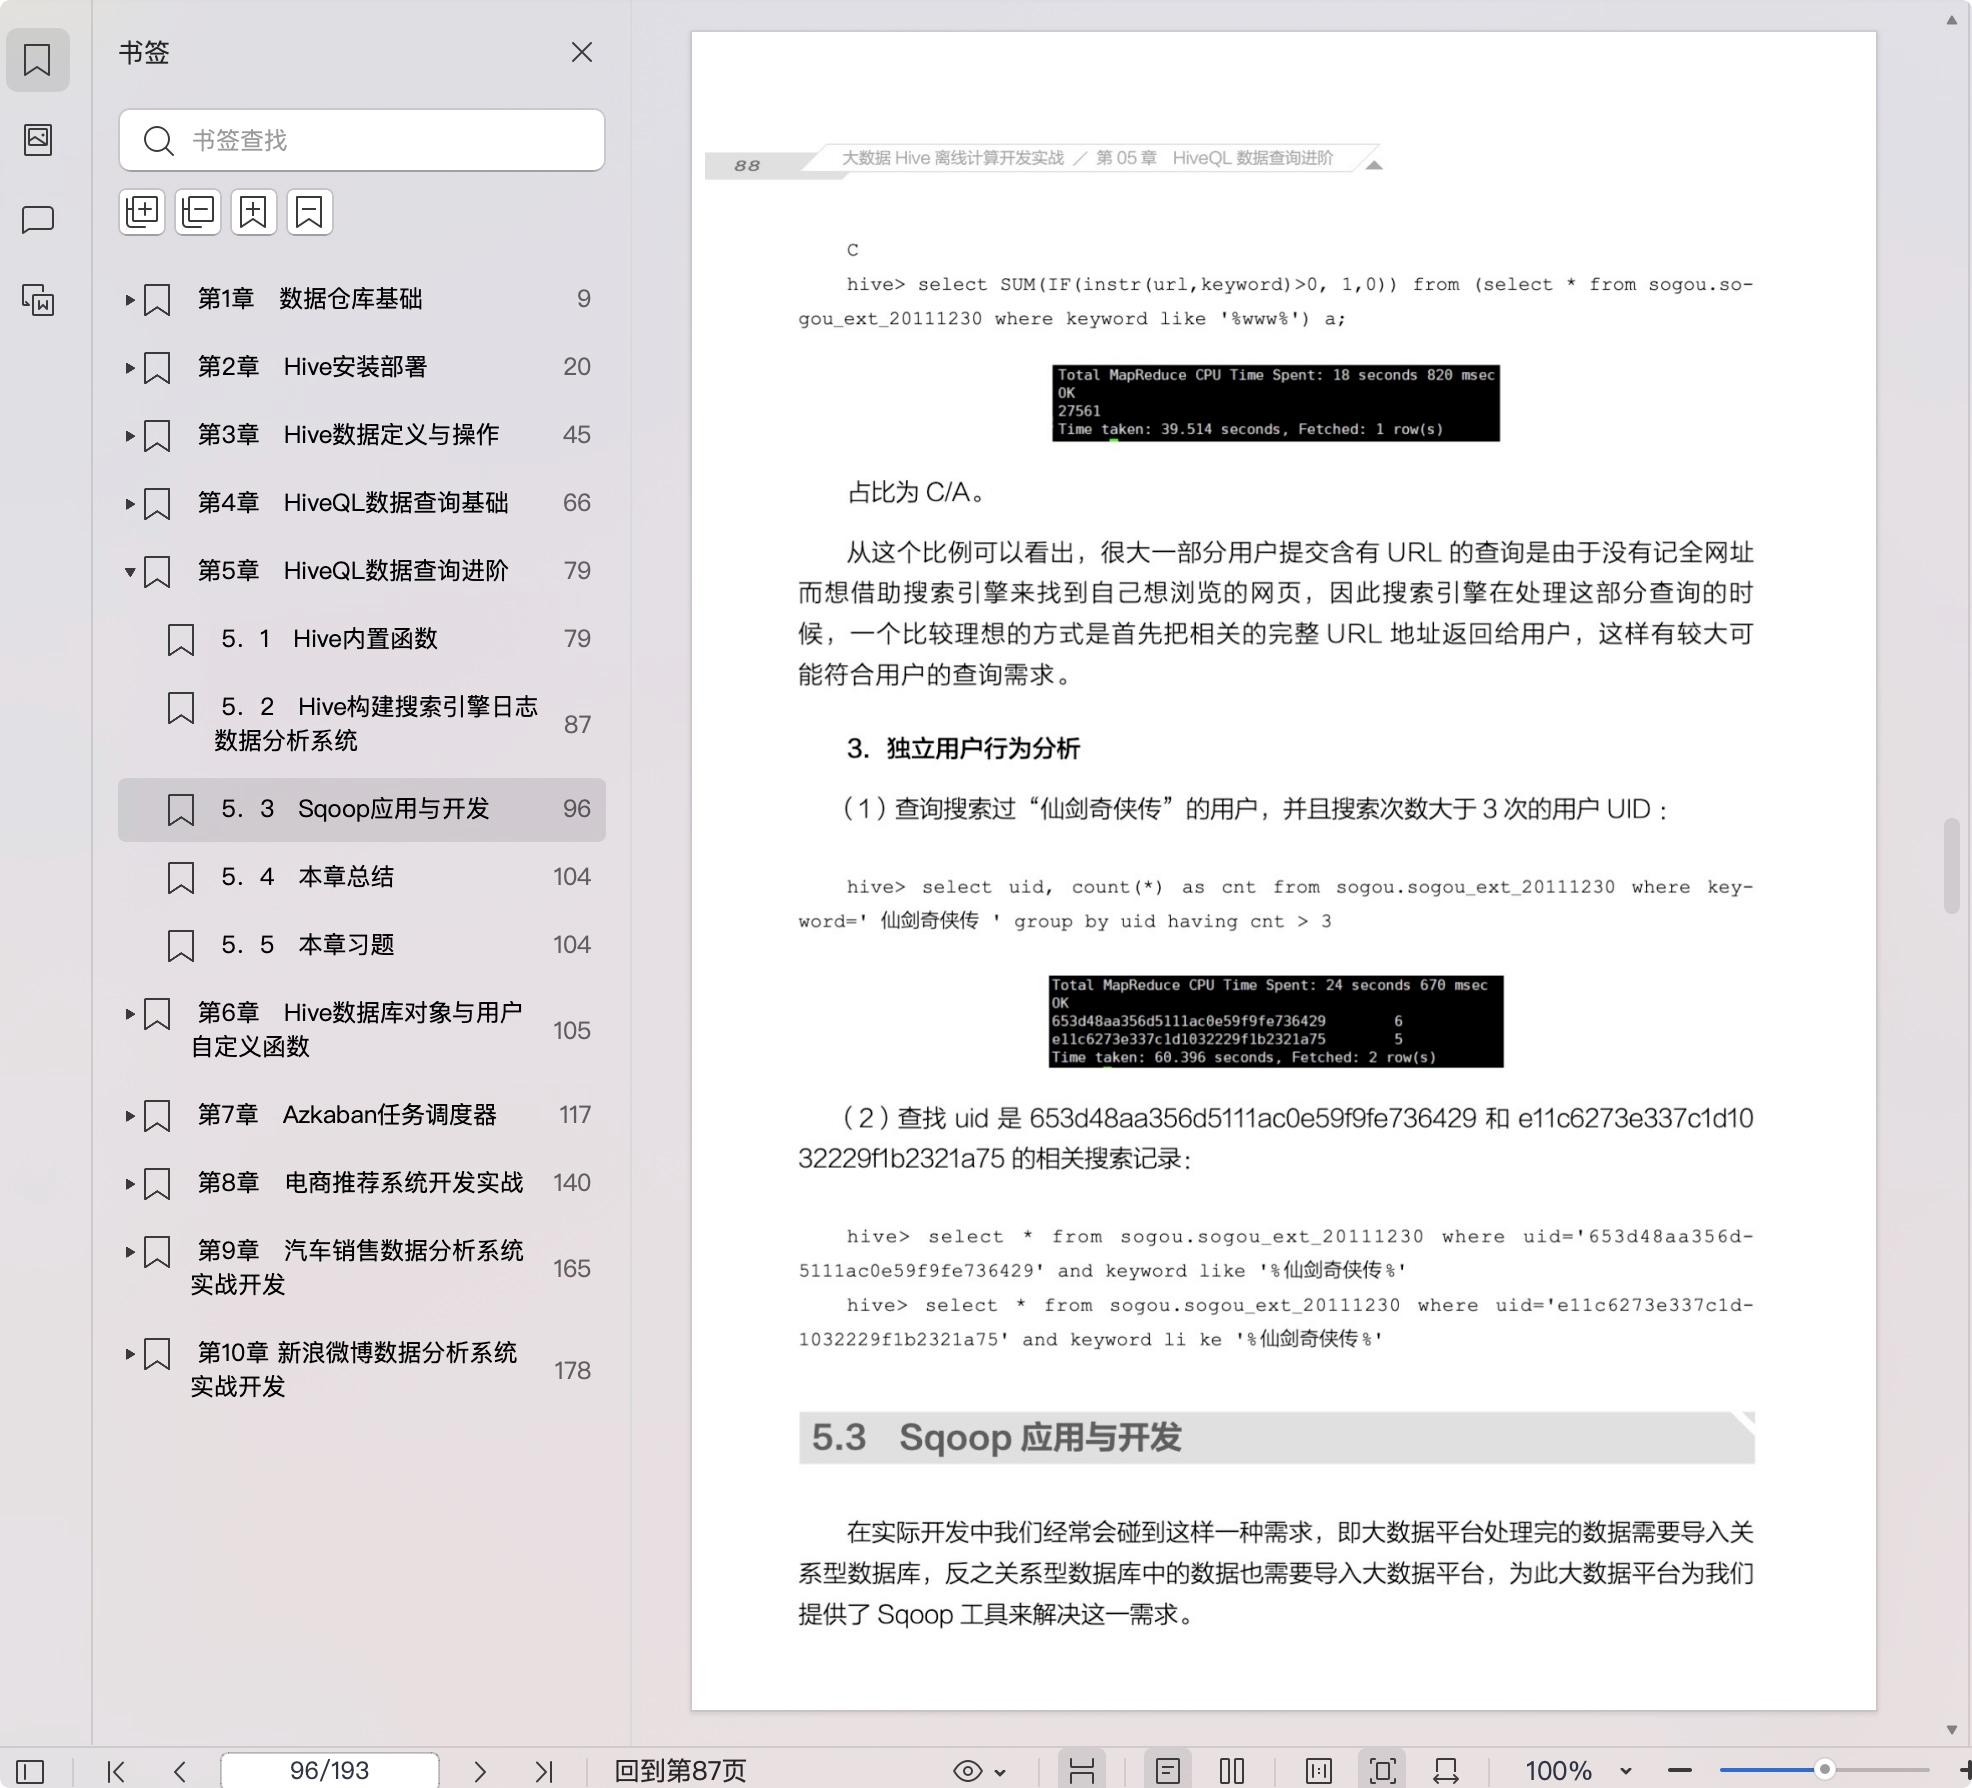Open 第8章 电商推荐系统开发实战 chapter
Viewport: 1972px width, 1788px height.
click(x=362, y=1183)
